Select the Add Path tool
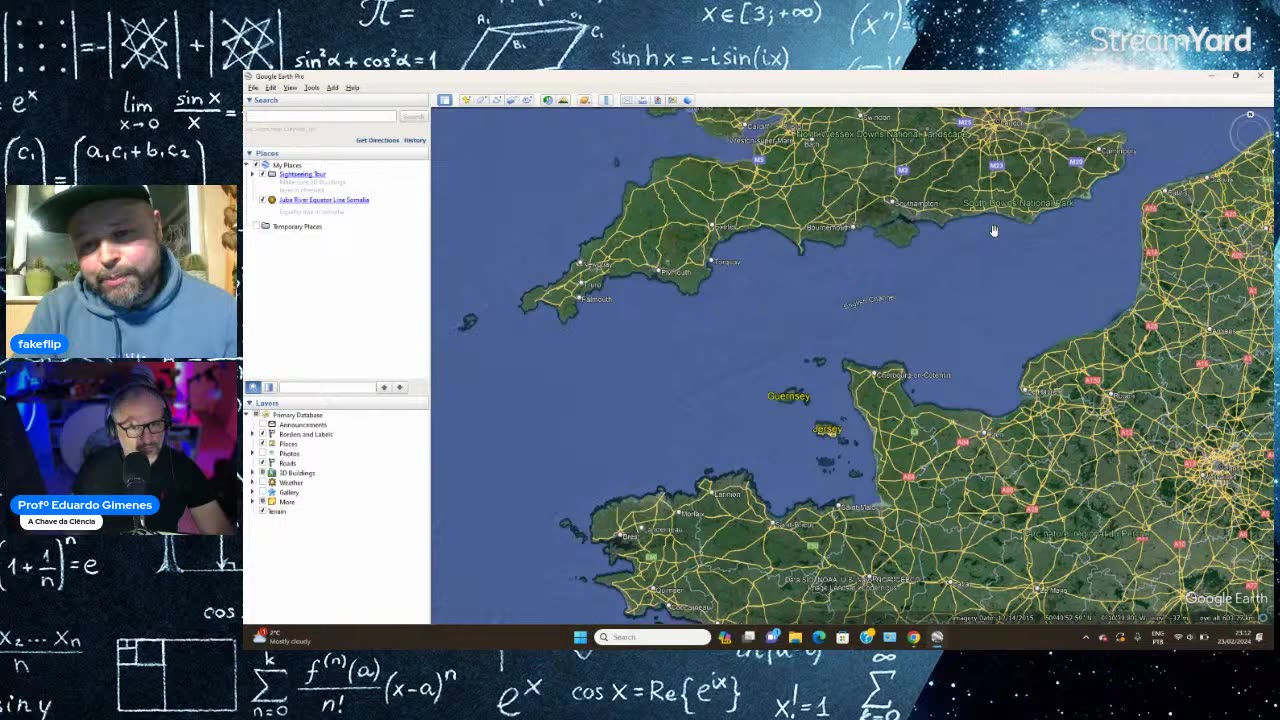 pos(496,100)
